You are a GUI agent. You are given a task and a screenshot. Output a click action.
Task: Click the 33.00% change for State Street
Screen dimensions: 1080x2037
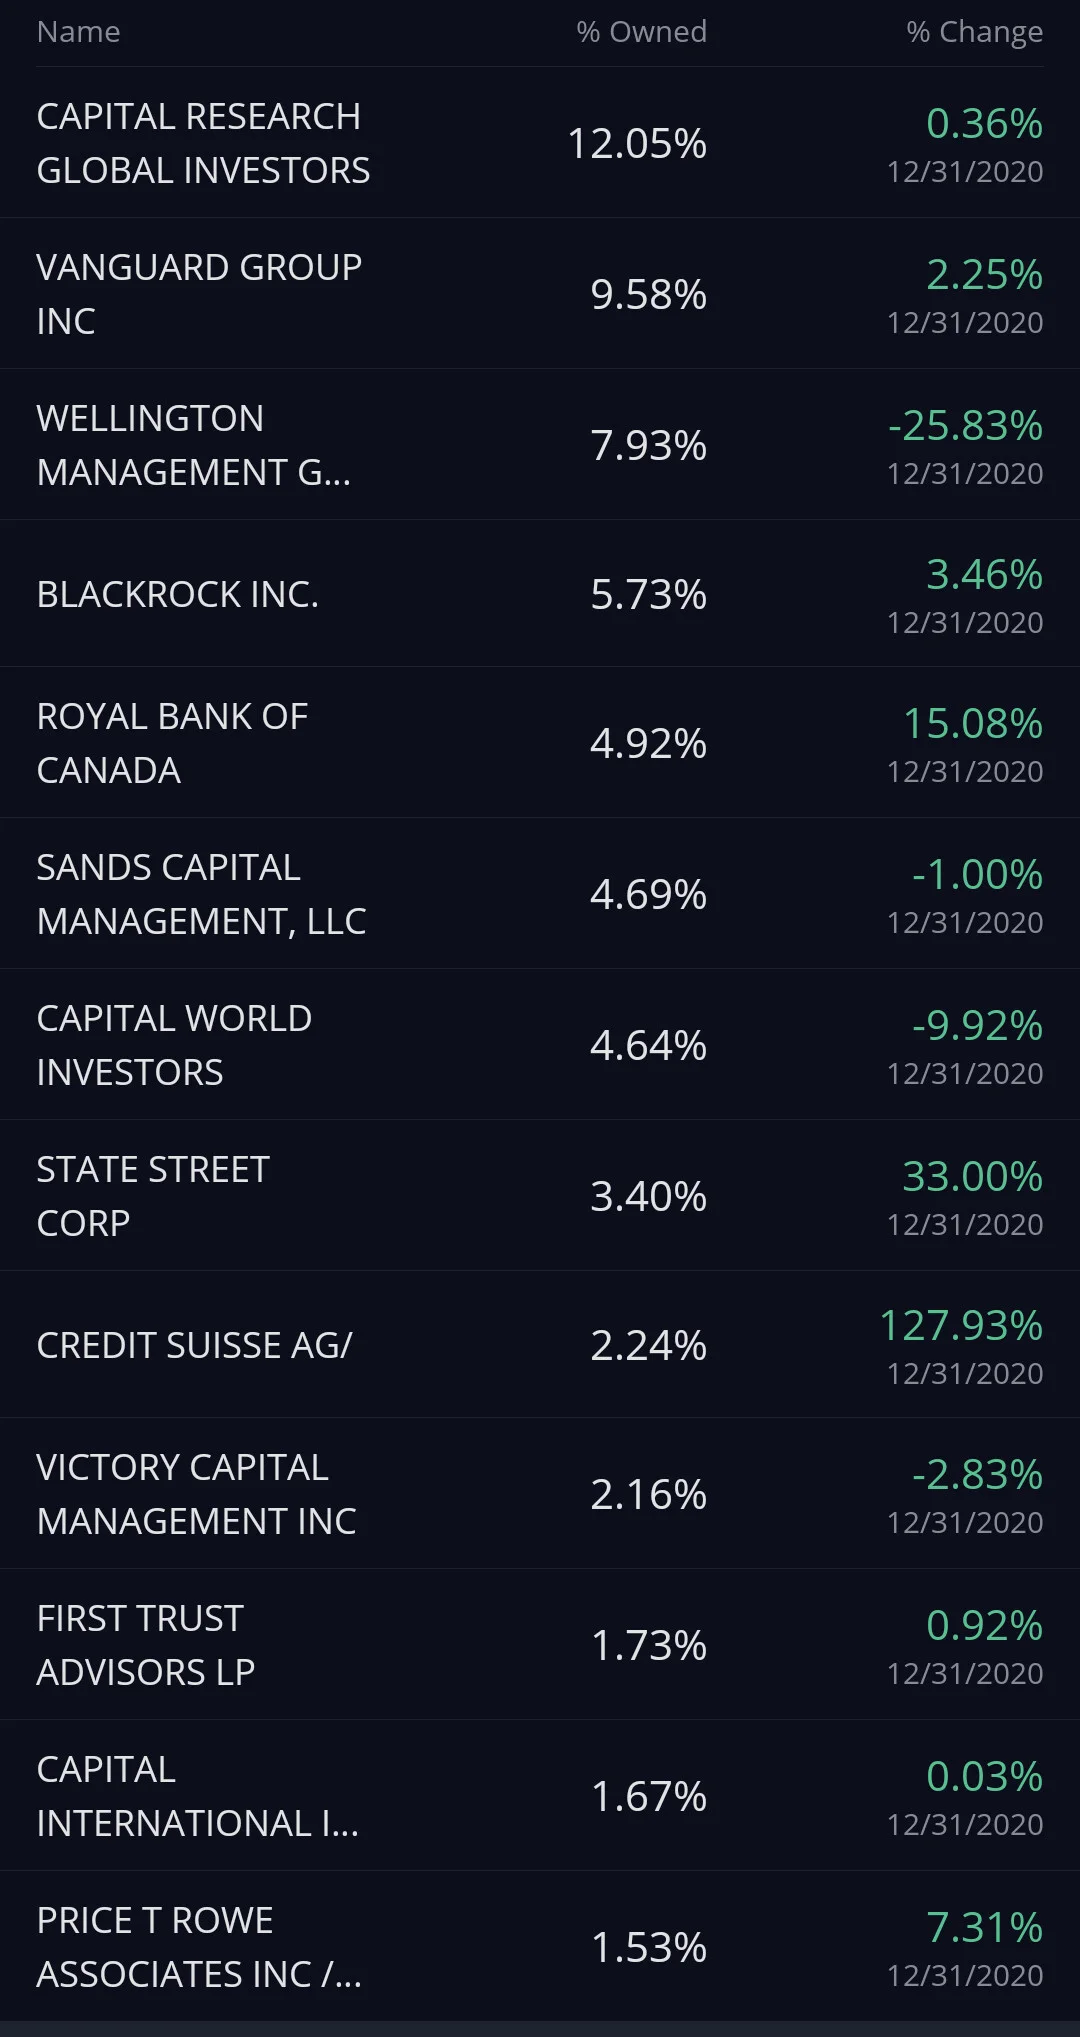click(x=972, y=1176)
